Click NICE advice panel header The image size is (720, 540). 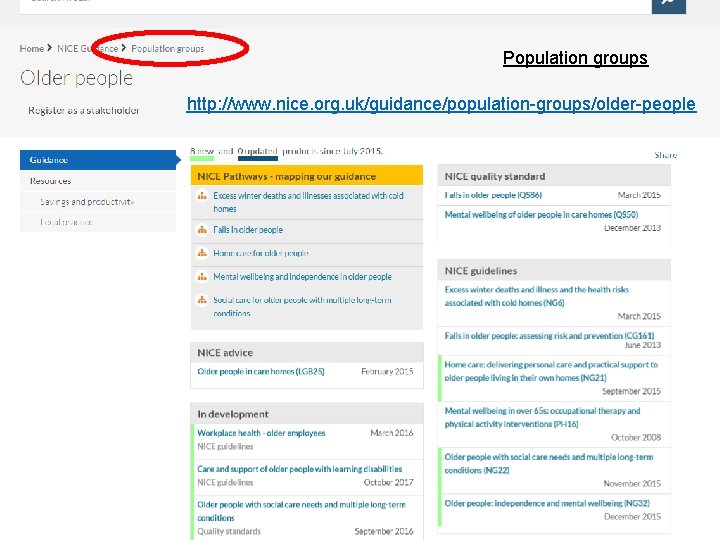pyautogui.click(x=307, y=353)
